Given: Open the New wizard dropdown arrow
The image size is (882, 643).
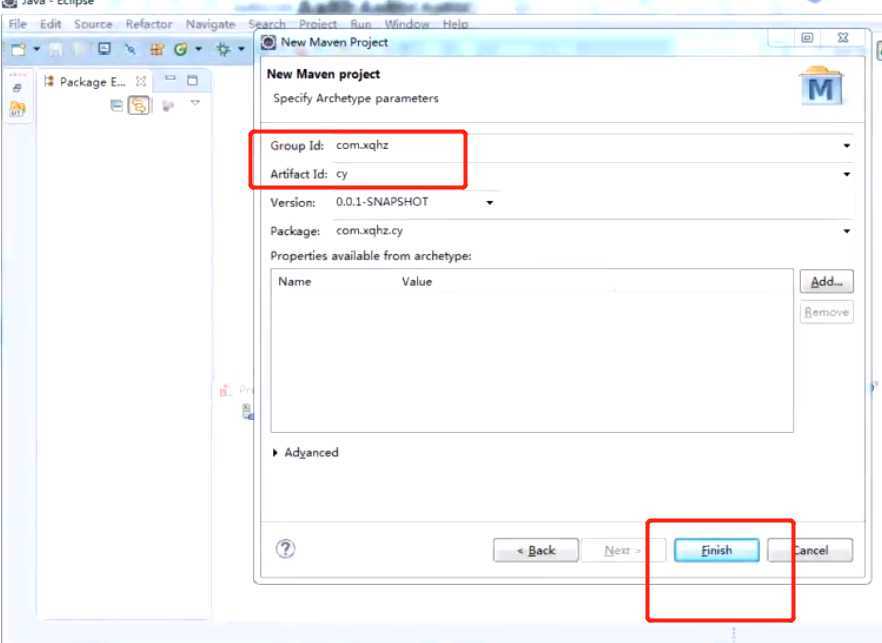Looking at the screenshot, I should point(37,50).
